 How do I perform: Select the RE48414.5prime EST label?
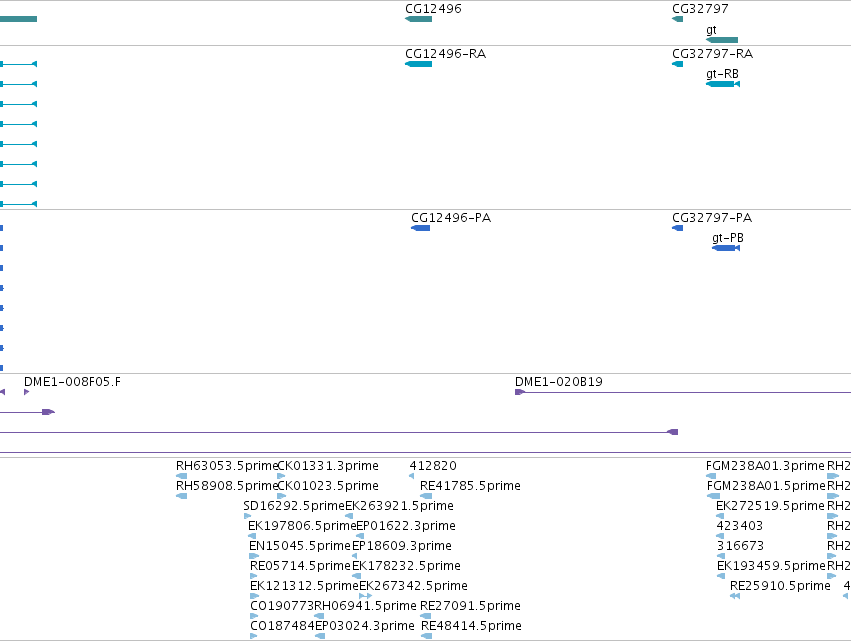click(471, 626)
